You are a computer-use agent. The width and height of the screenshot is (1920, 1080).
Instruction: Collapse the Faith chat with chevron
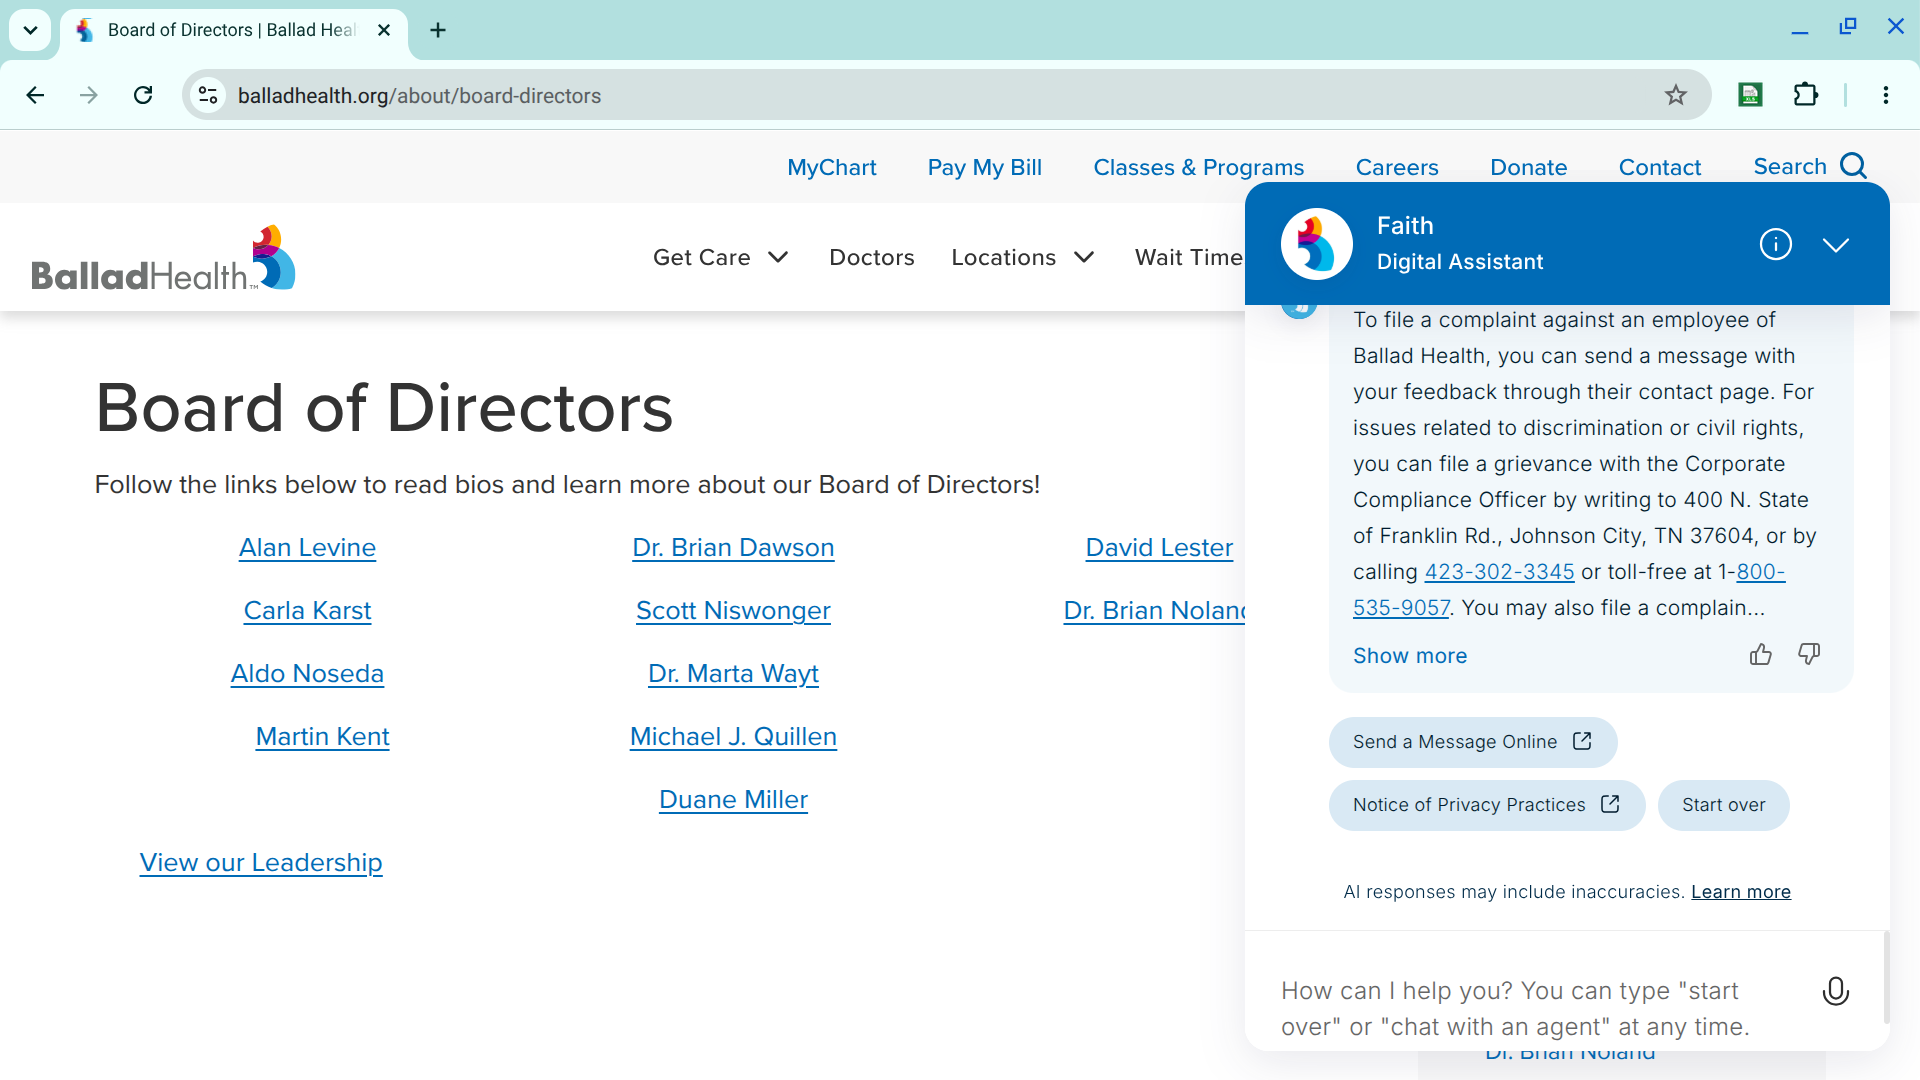(x=1836, y=244)
